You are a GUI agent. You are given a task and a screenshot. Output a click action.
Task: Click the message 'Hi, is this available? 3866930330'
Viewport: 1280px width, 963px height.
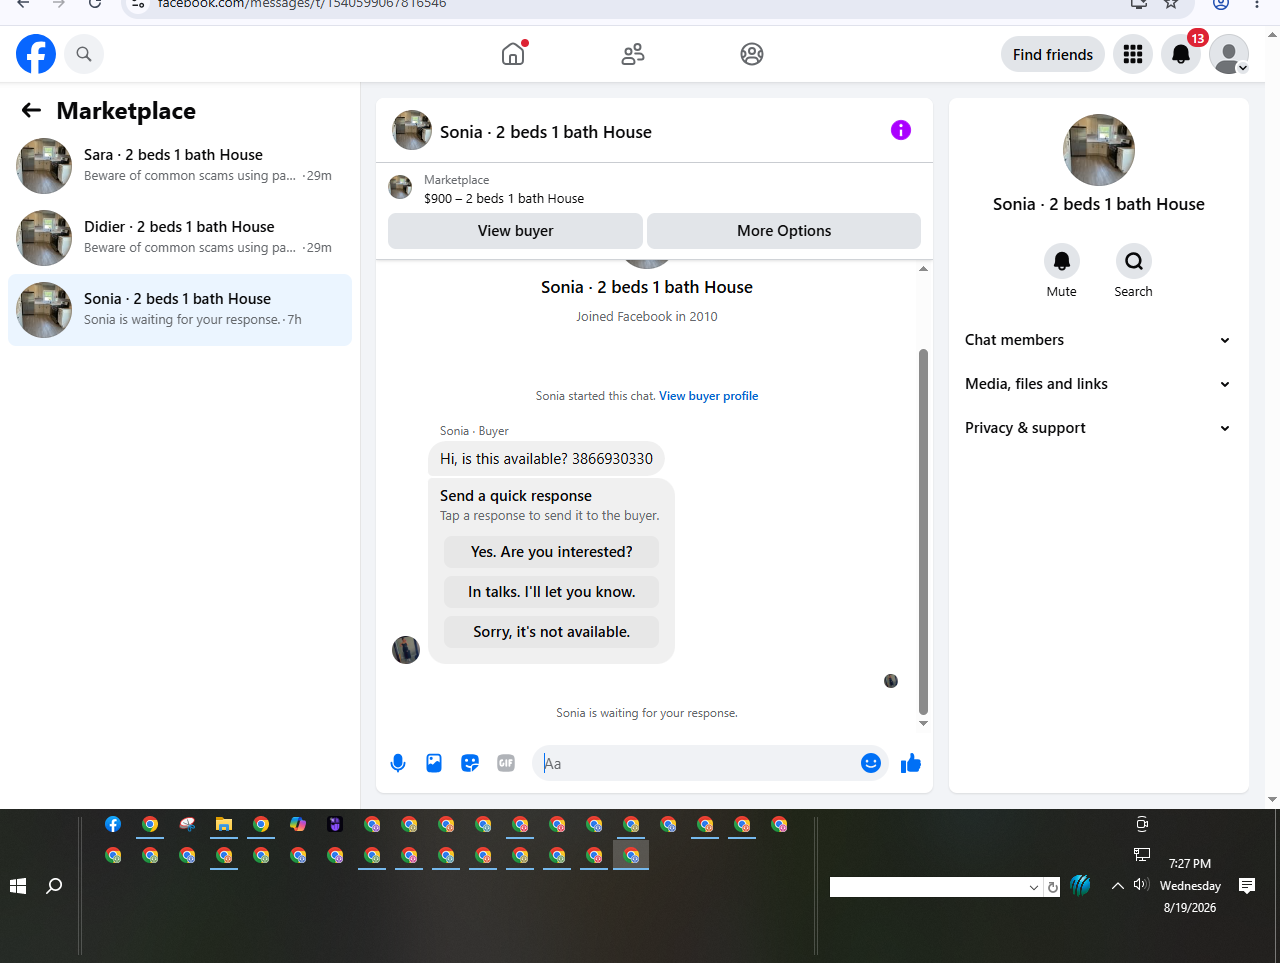(x=546, y=459)
